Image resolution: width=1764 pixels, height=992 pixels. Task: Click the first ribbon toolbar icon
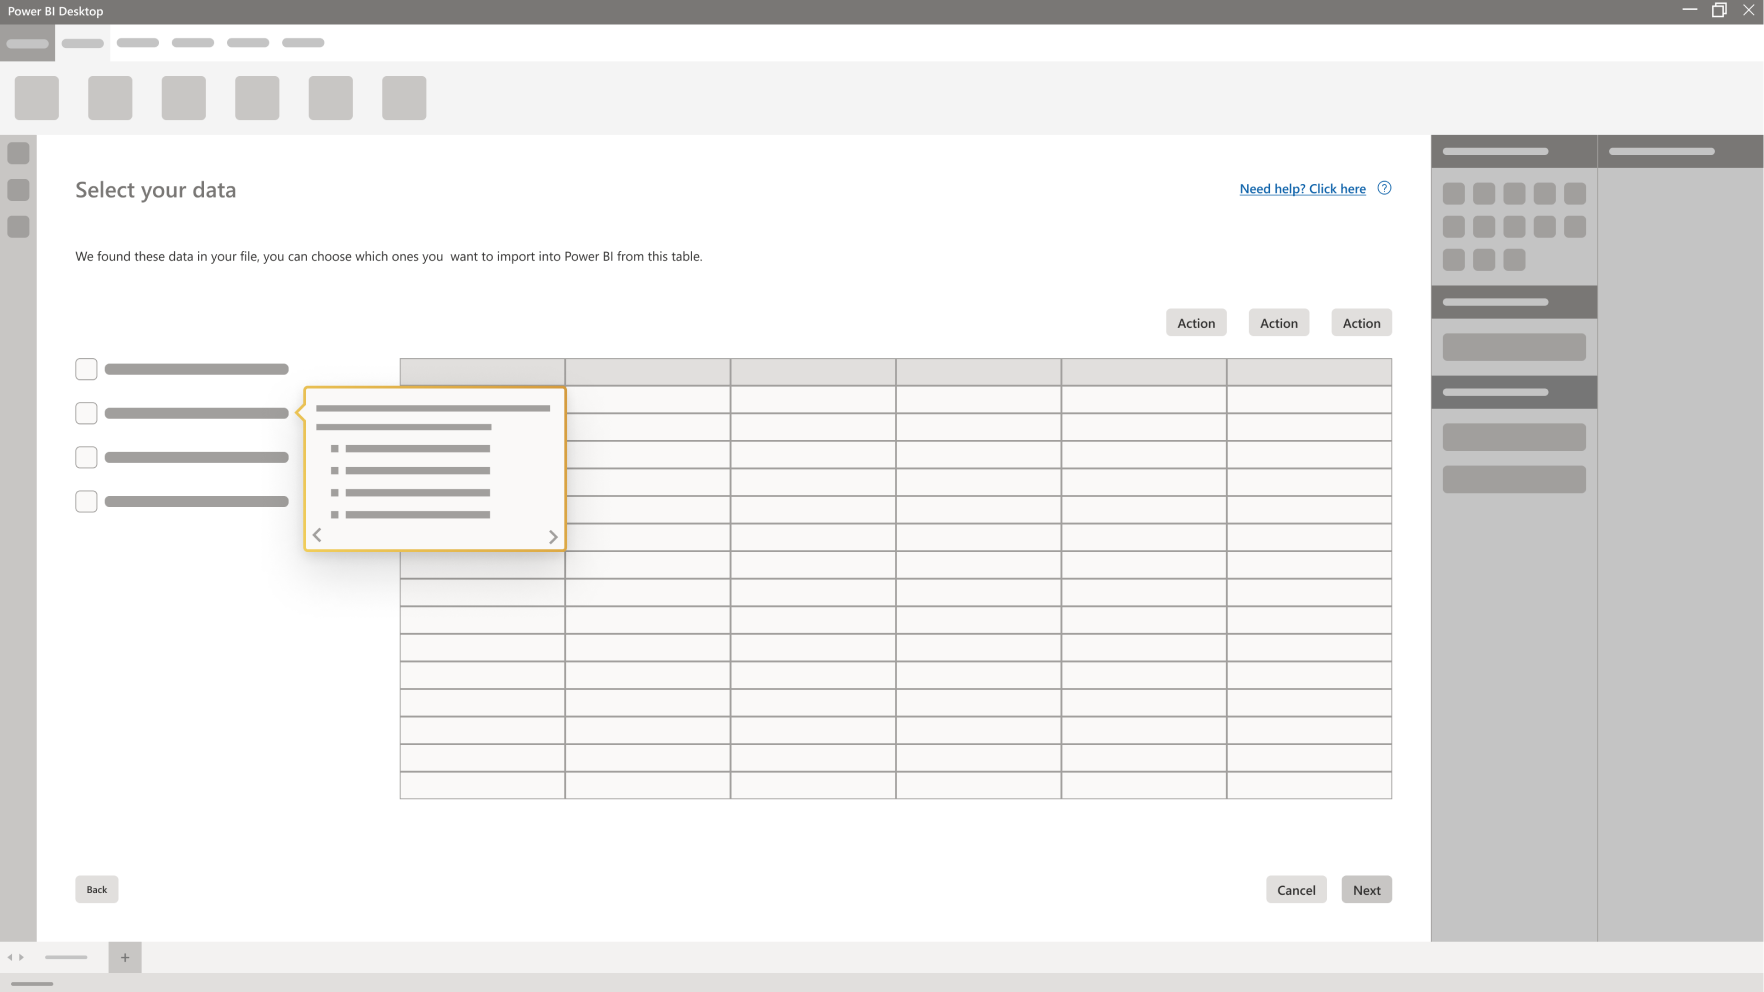[x=37, y=98]
